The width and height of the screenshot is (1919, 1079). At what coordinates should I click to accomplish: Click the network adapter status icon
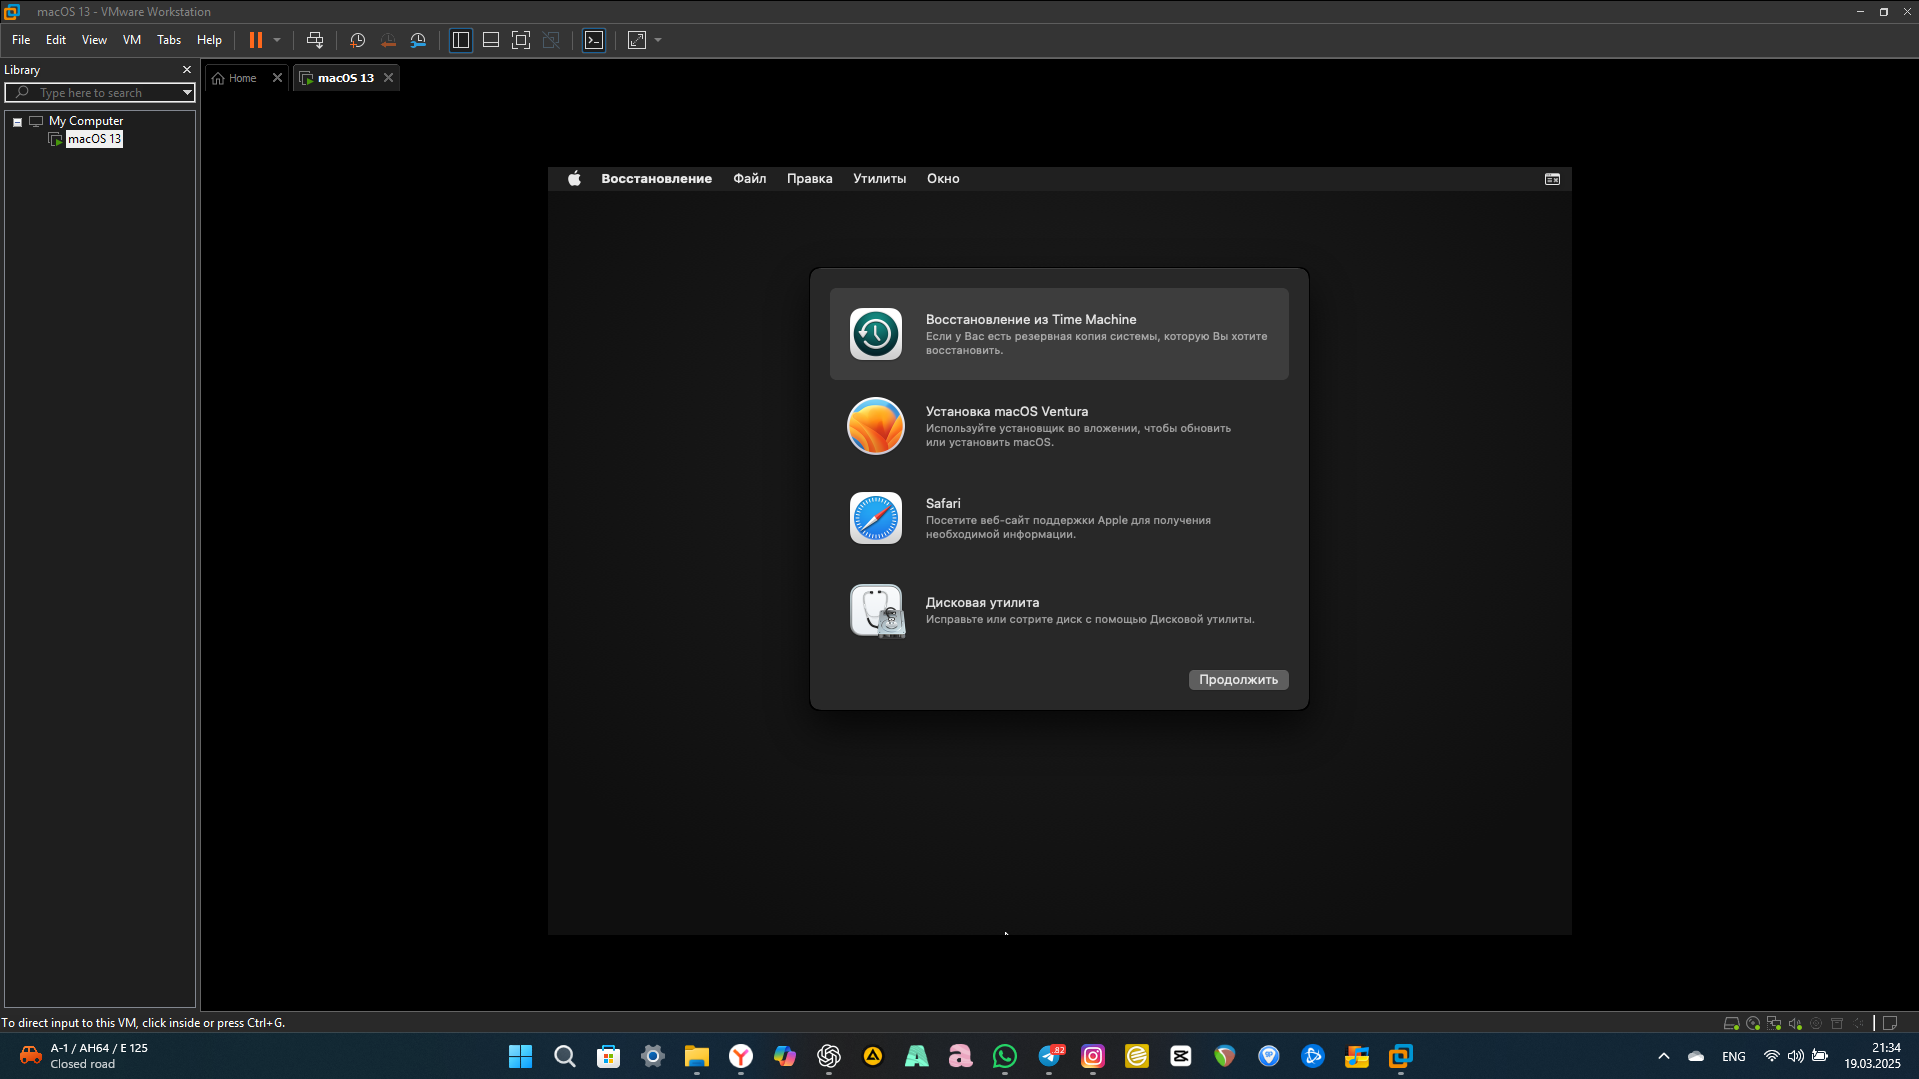(x=1774, y=1024)
